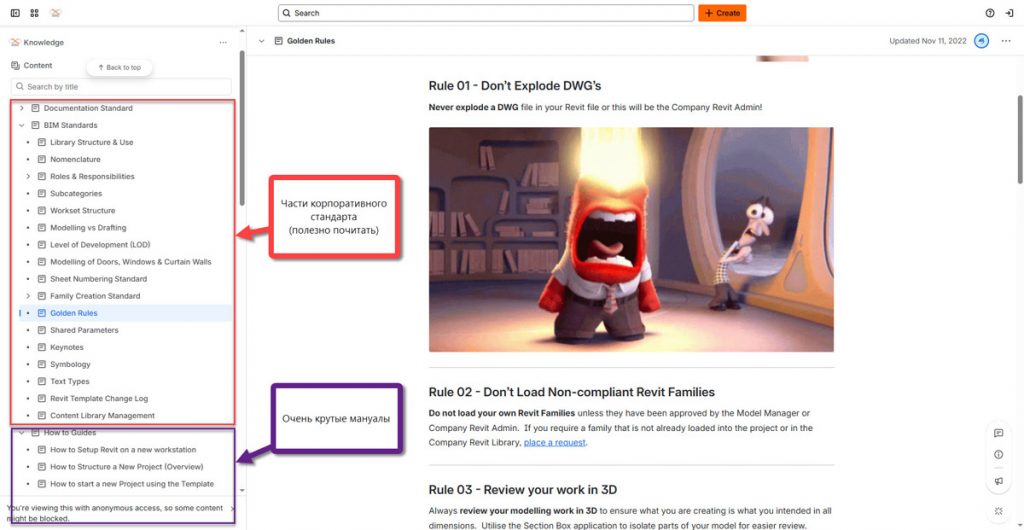This screenshot has height=530, width=1024.
Task: Click the Back to top button
Action: tap(119, 67)
